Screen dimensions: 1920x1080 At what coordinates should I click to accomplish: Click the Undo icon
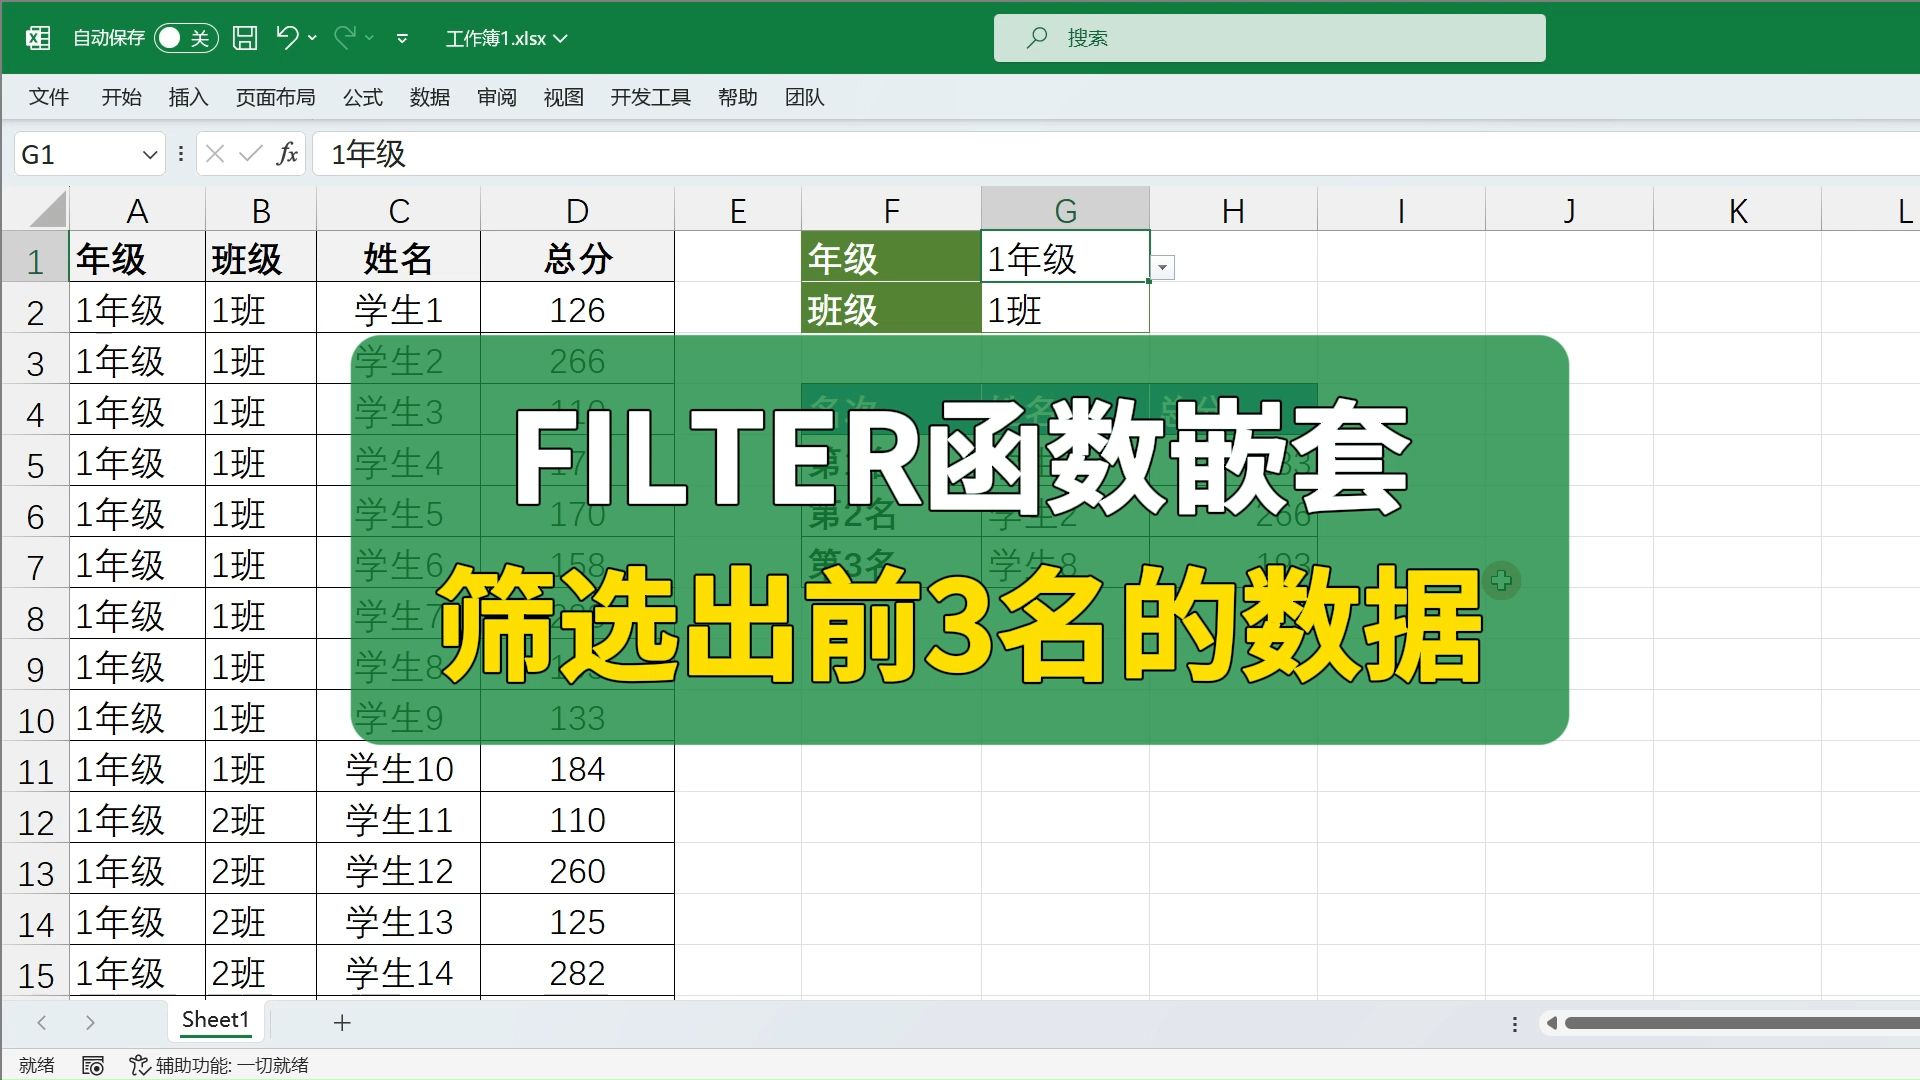click(x=289, y=37)
